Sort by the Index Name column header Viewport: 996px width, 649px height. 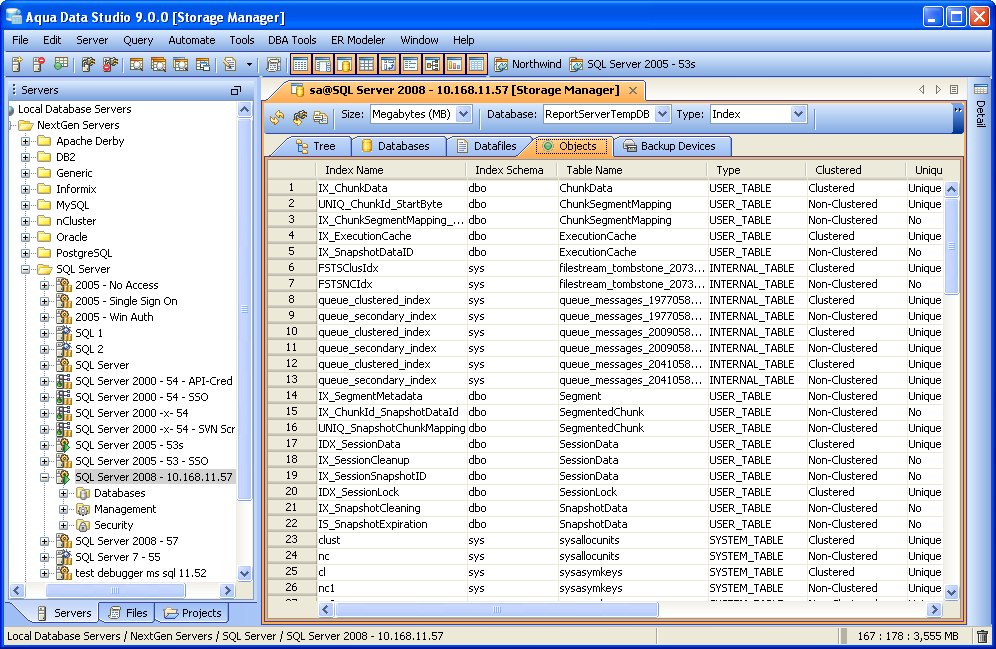(x=391, y=170)
